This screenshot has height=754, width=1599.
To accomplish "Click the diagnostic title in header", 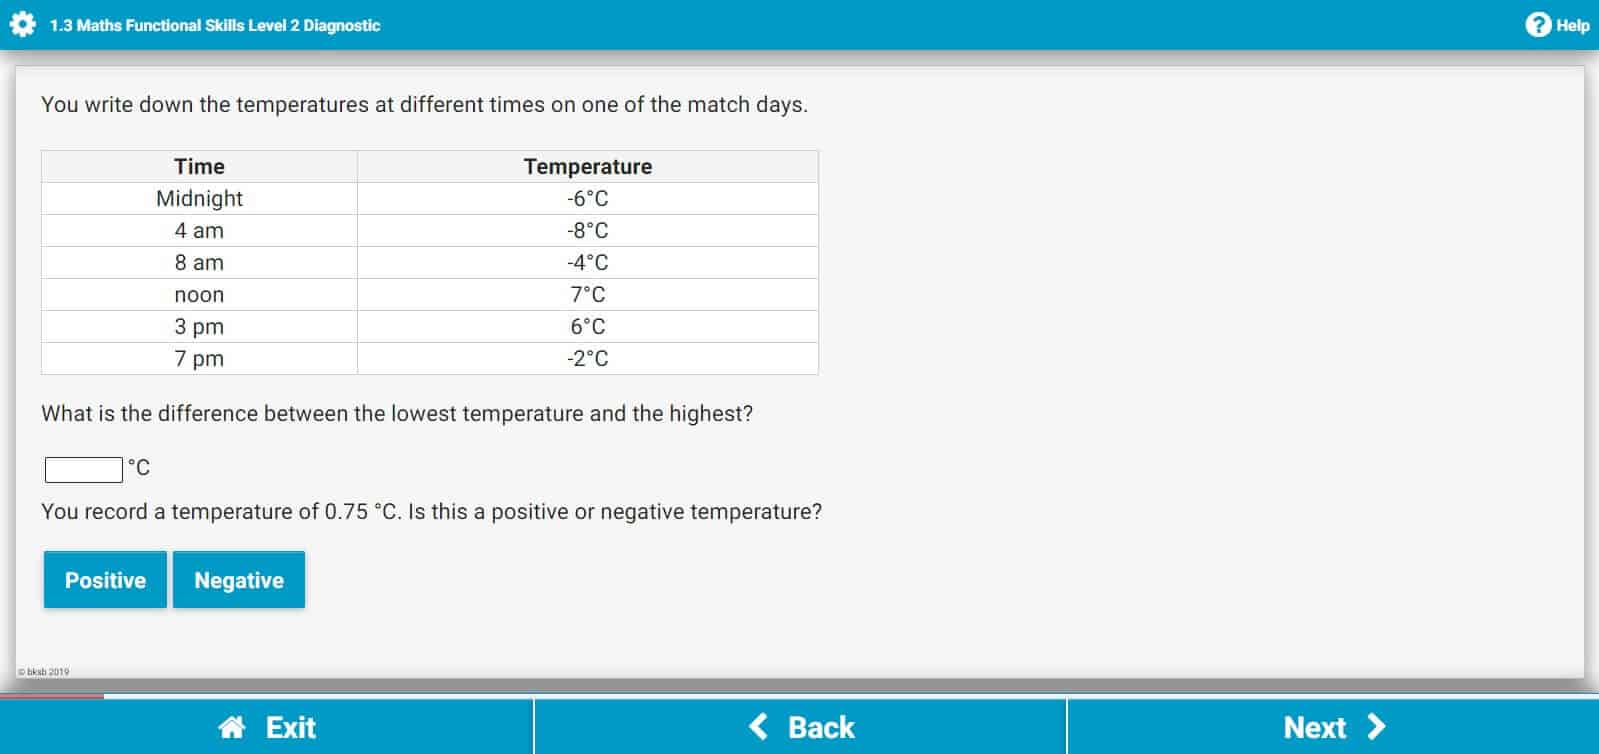I will coord(215,25).
